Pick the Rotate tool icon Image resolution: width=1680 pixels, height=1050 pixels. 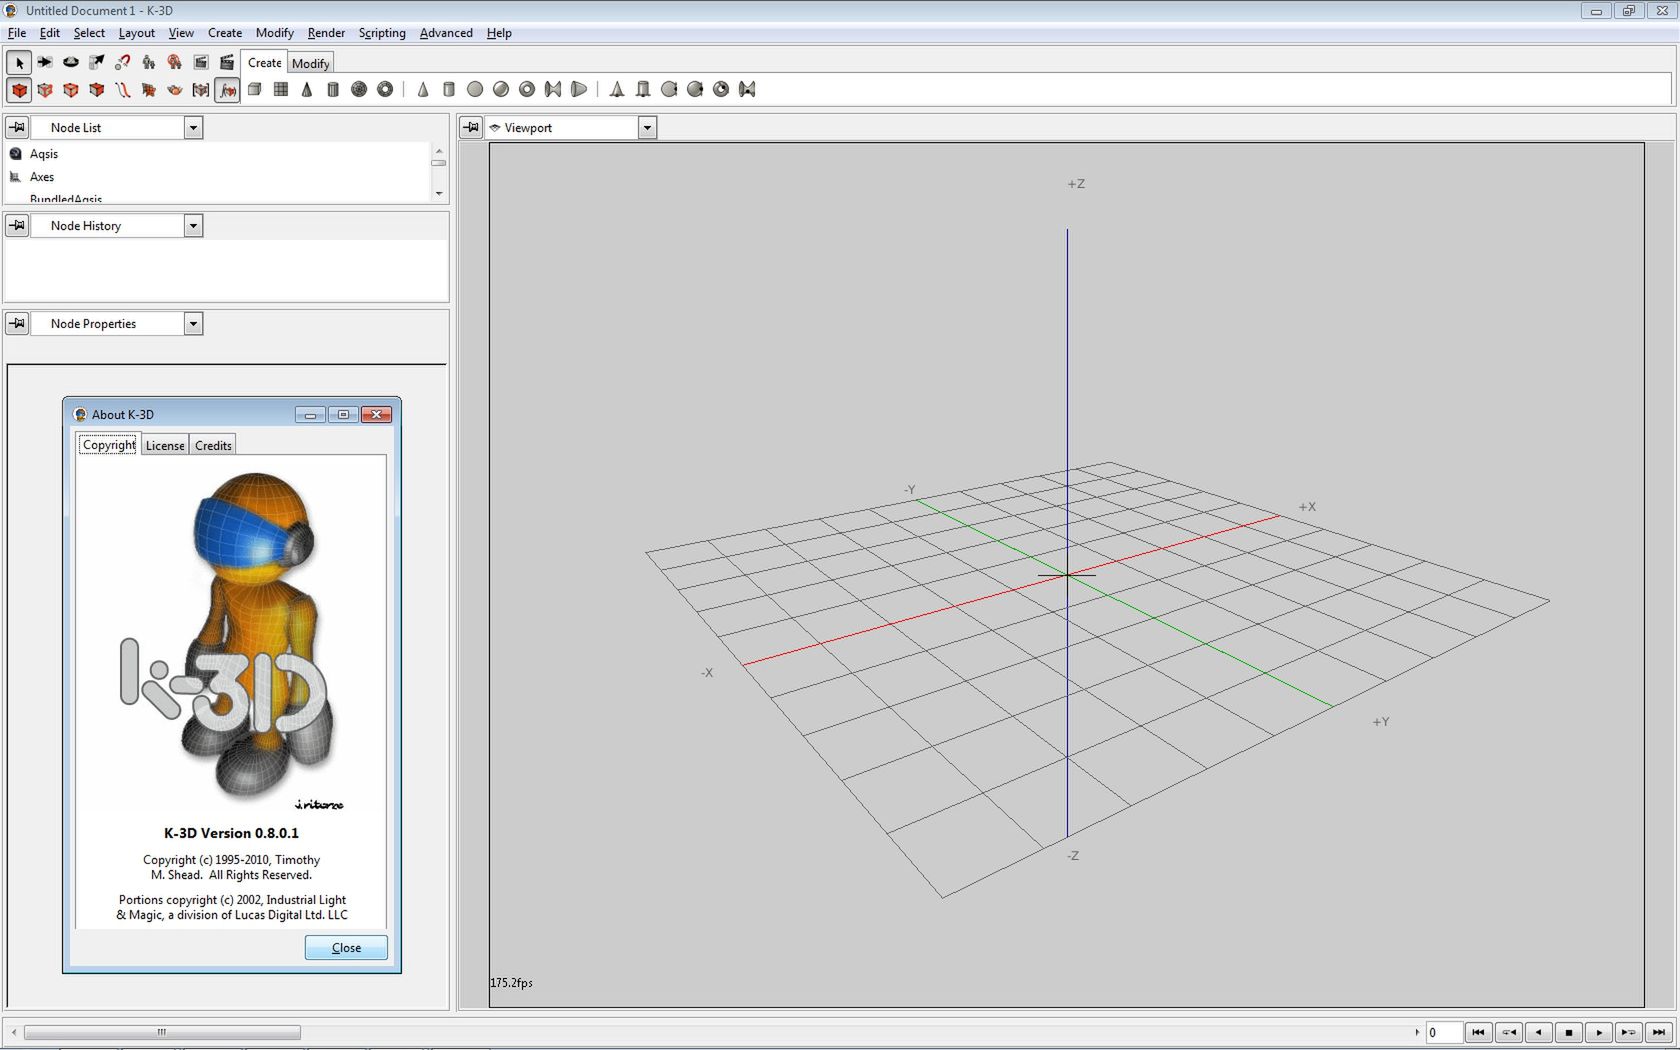71,62
